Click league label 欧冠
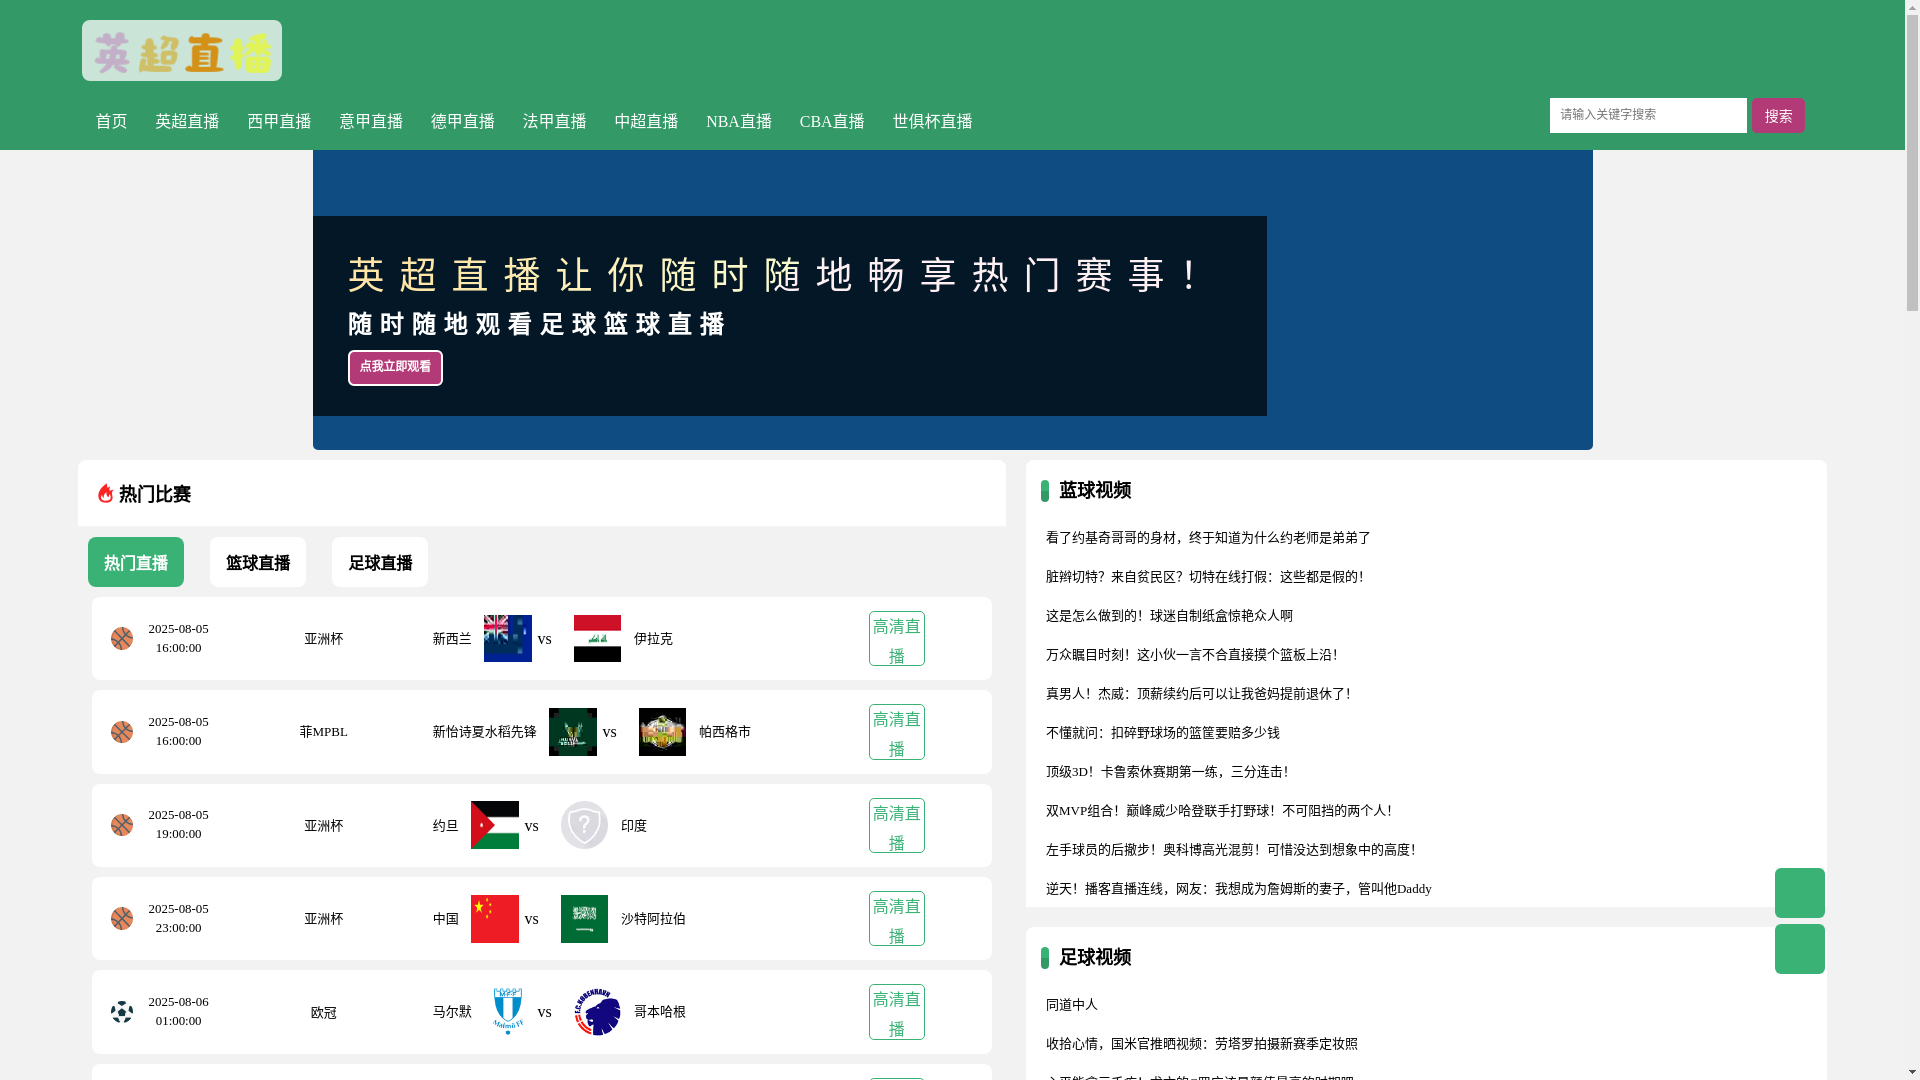Image resolution: width=1920 pixels, height=1080 pixels. pyautogui.click(x=324, y=1013)
